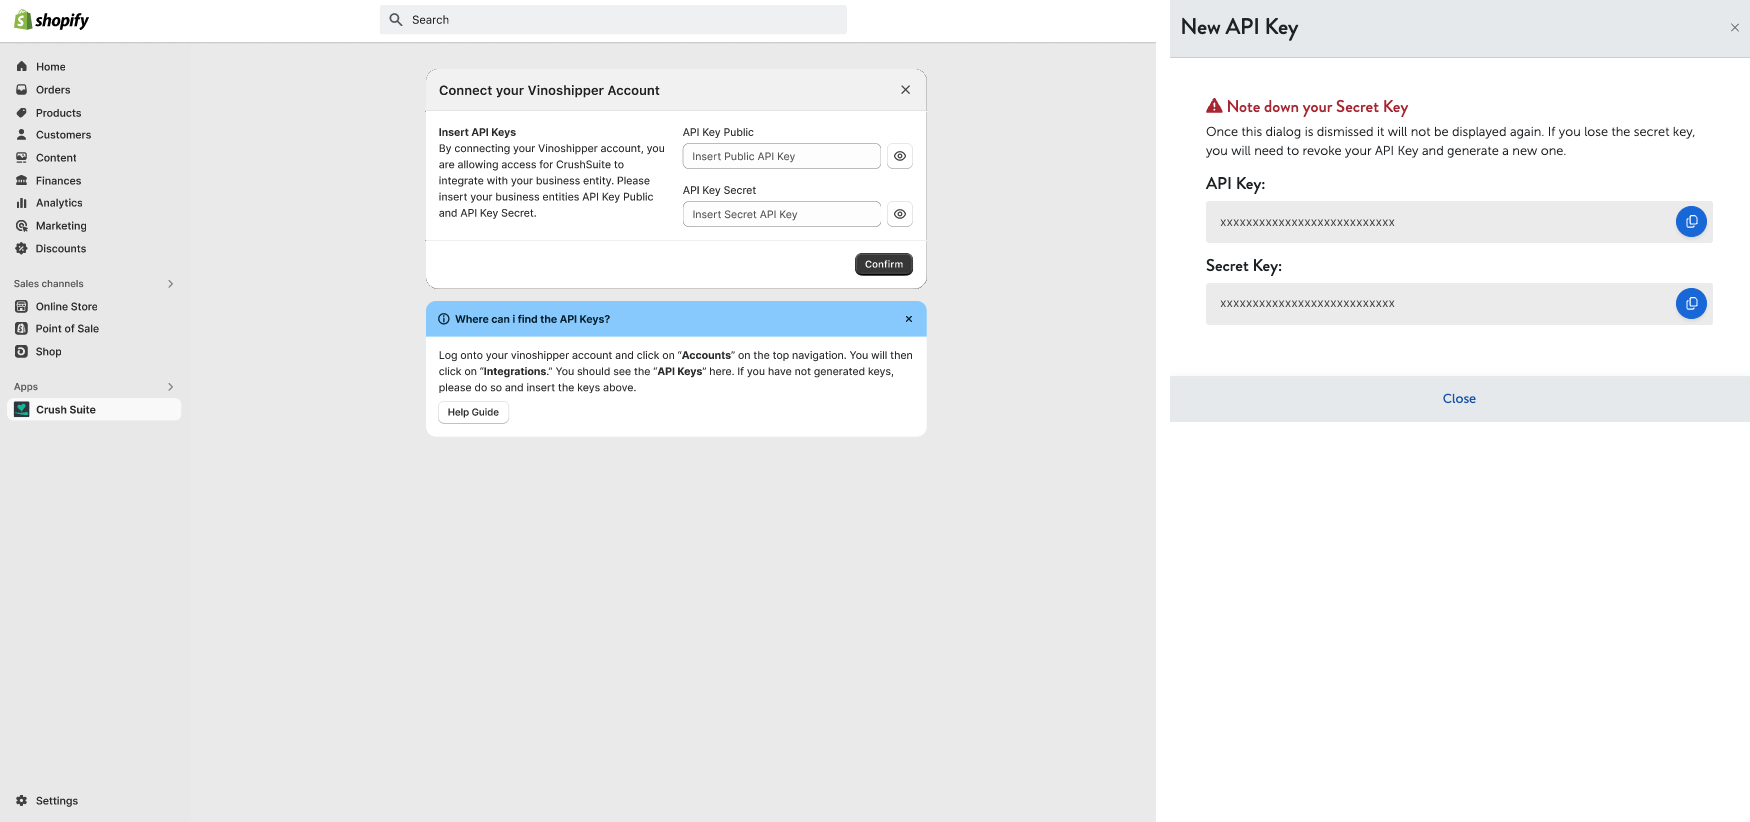Screen dimensions: 1750x822
Task: Dismiss the Where can i find API Keys banner
Action: tap(909, 319)
